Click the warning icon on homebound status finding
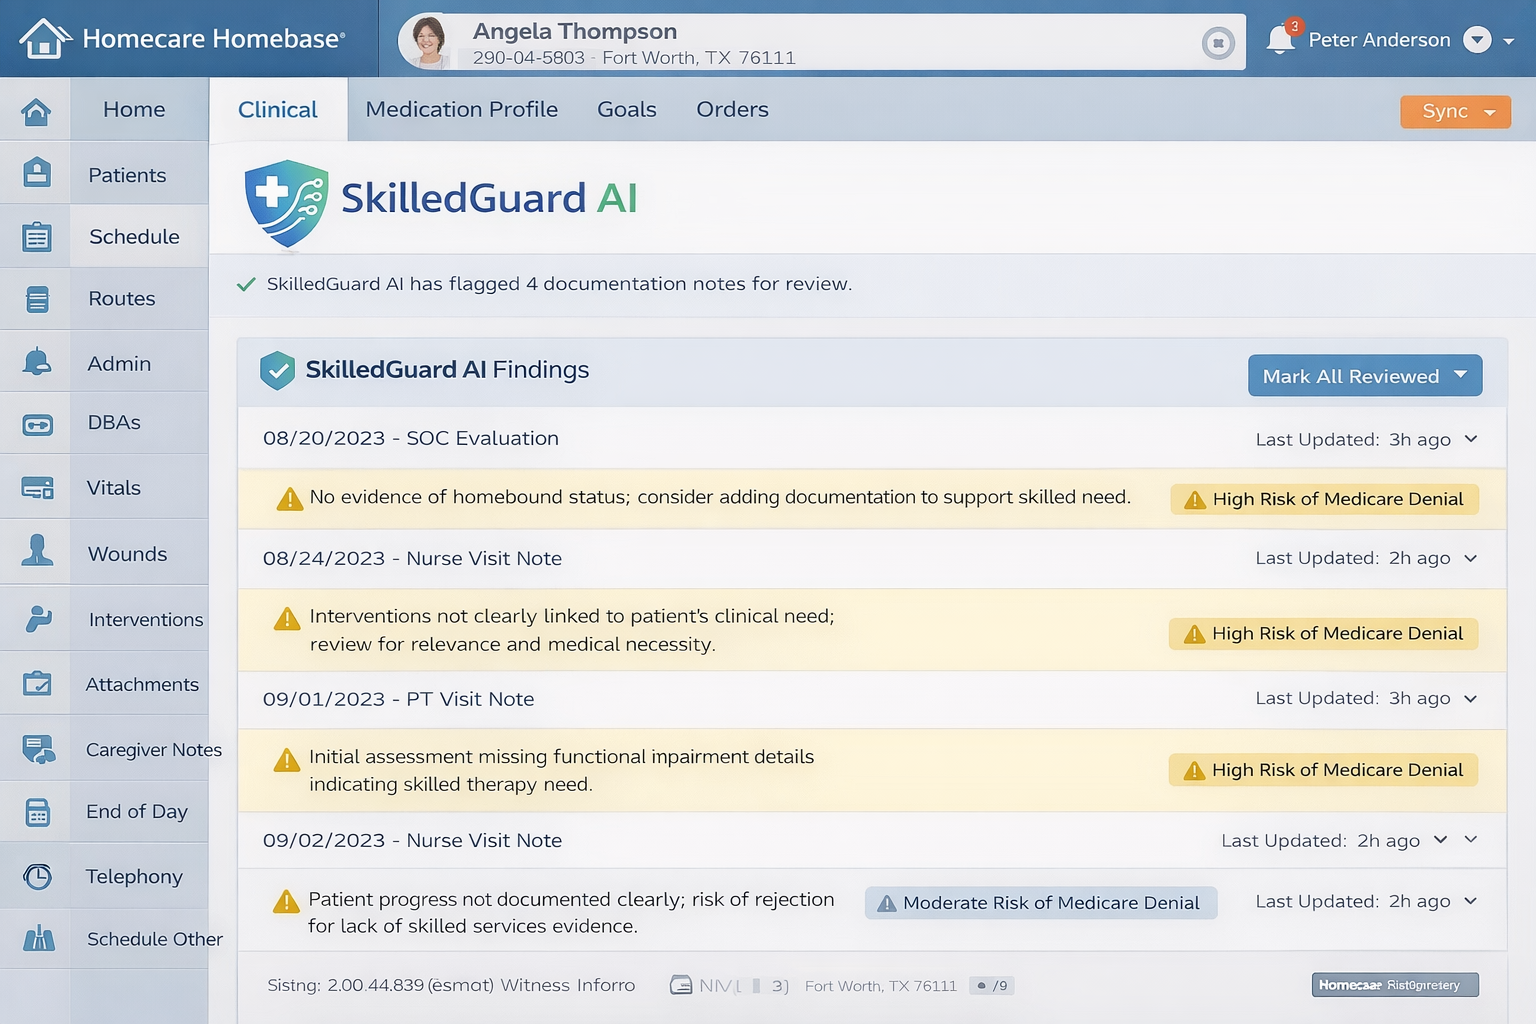This screenshot has height=1024, width=1536. 289,498
